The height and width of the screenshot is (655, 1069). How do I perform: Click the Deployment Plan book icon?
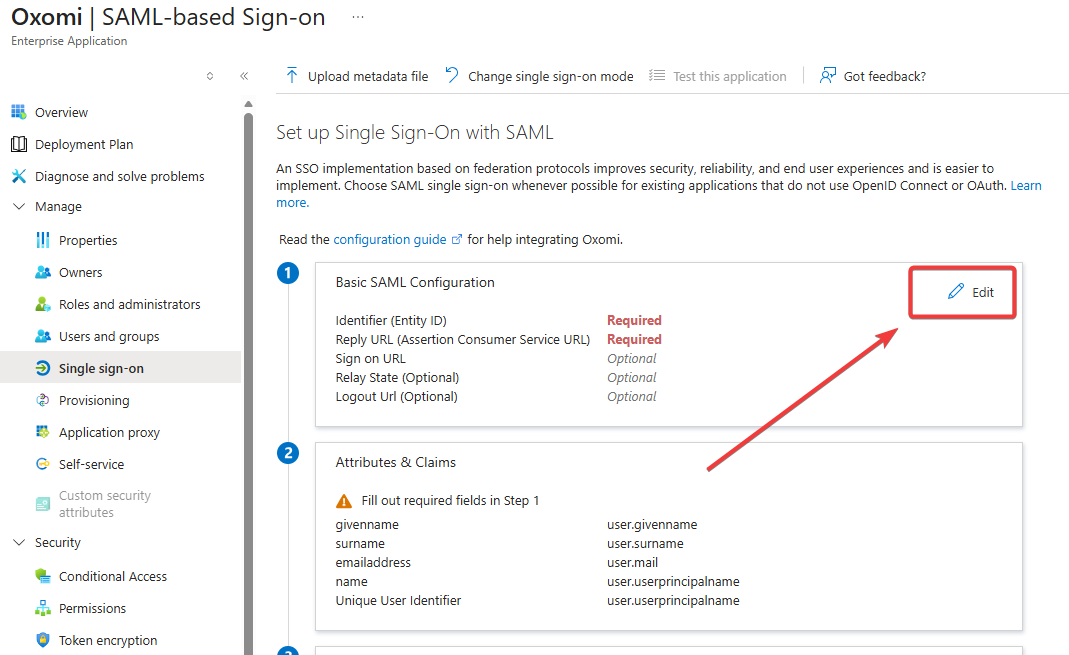(18, 144)
